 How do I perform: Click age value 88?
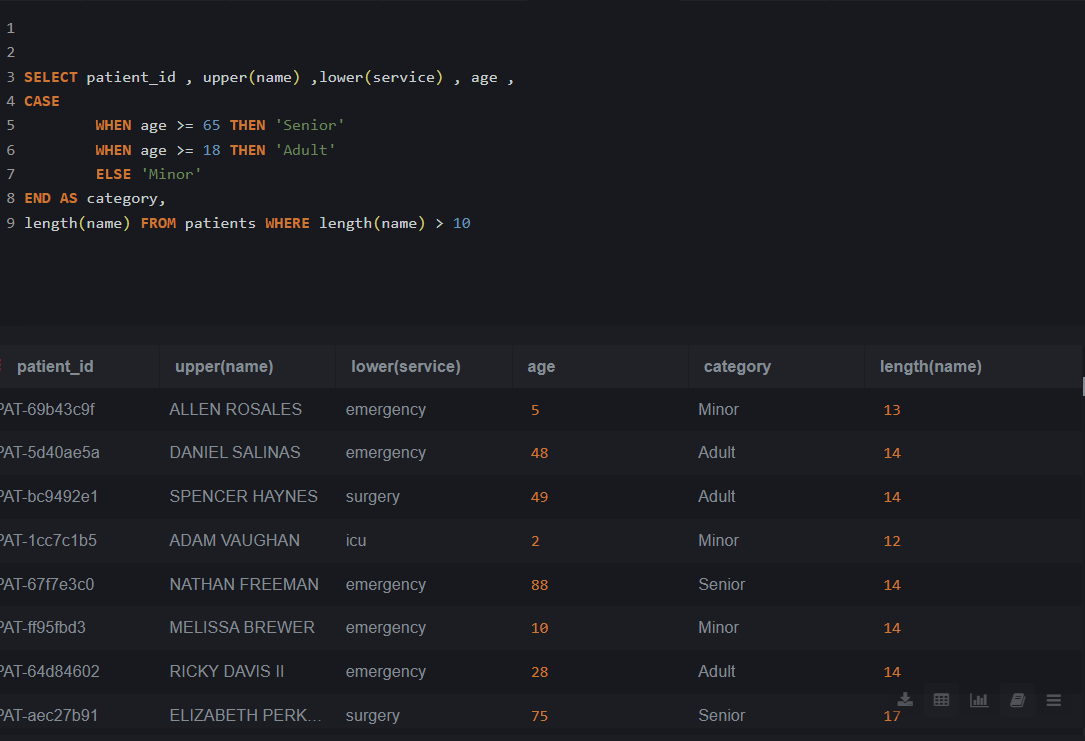click(x=539, y=585)
